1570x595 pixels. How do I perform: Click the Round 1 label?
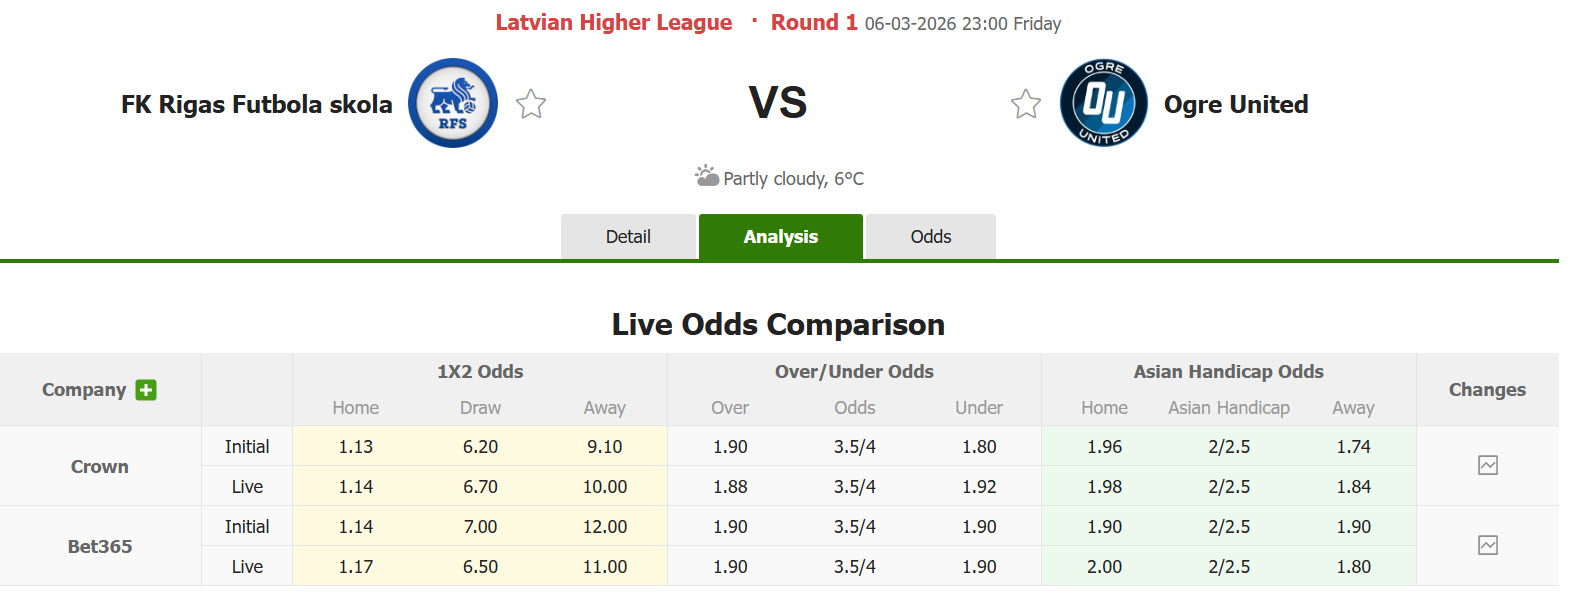point(814,23)
